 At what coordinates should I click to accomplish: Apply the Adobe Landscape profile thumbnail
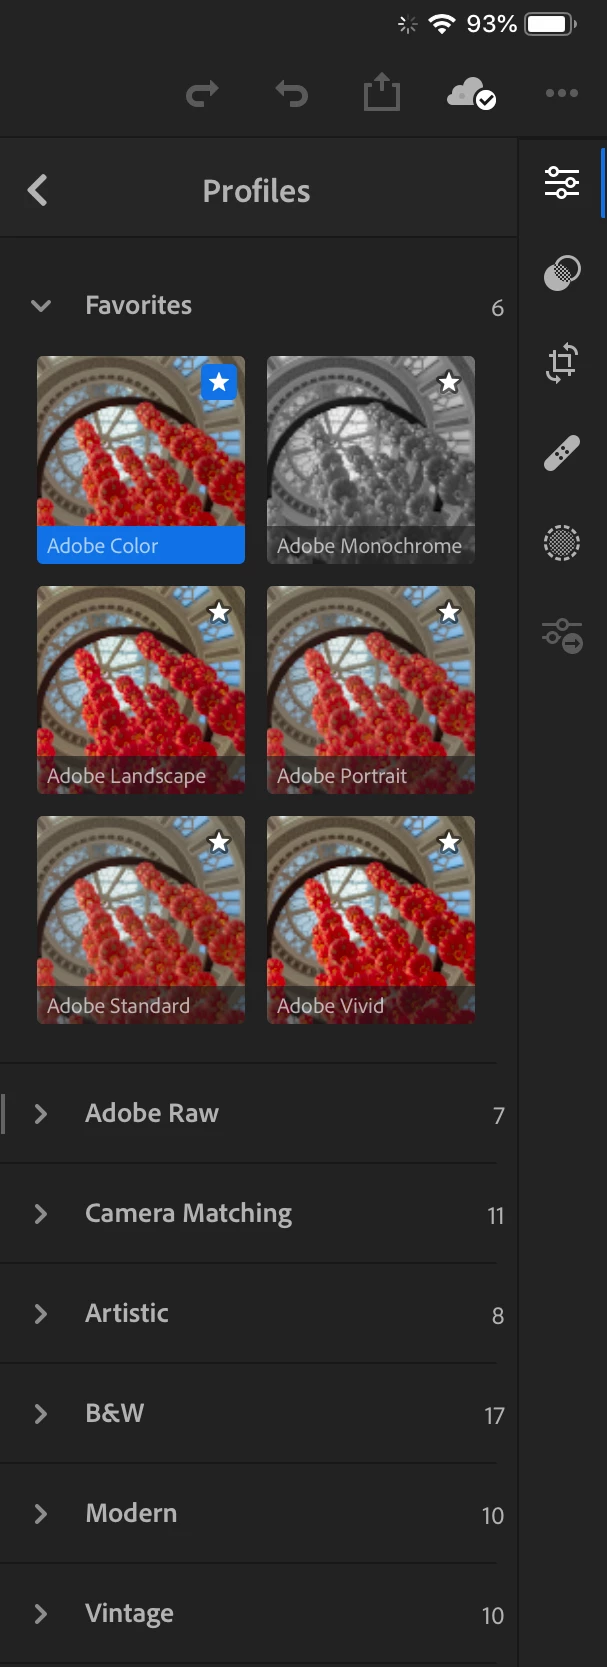[141, 690]
